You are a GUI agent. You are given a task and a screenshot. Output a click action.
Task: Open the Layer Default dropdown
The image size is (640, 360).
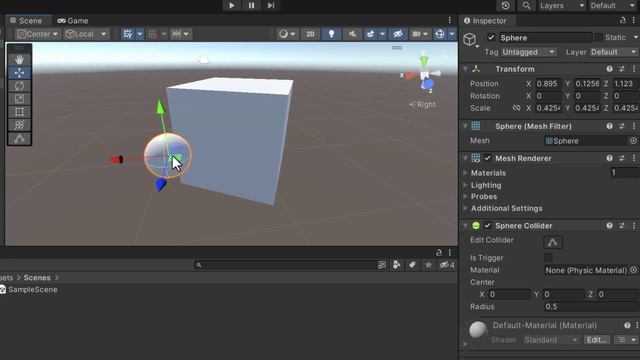pyautogui.click(x=613, y=52)
